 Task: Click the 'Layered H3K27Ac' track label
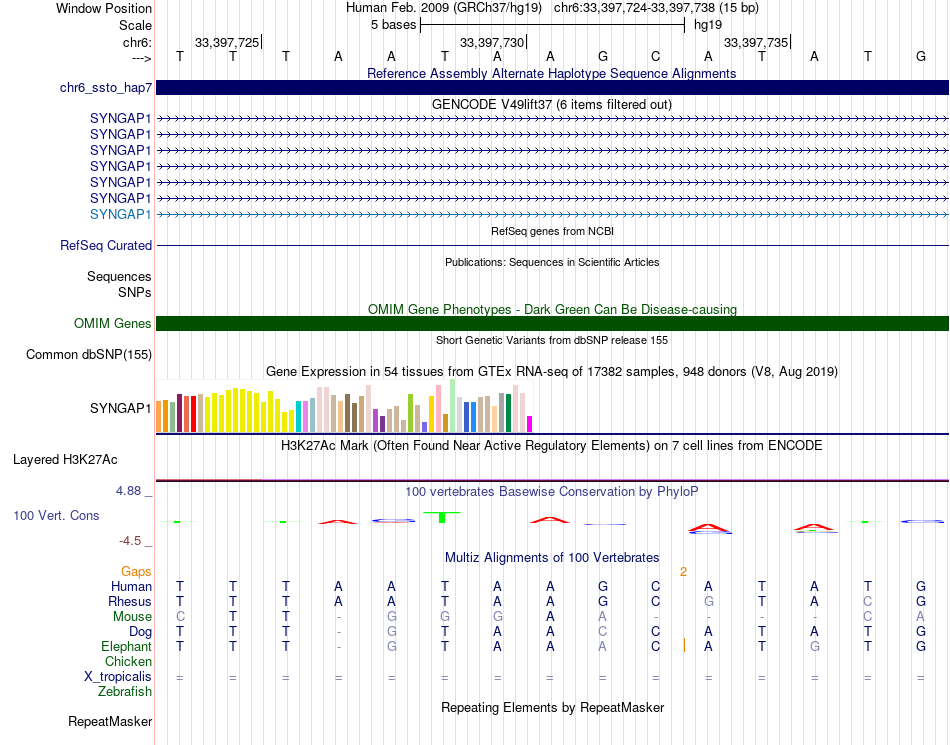65,460
